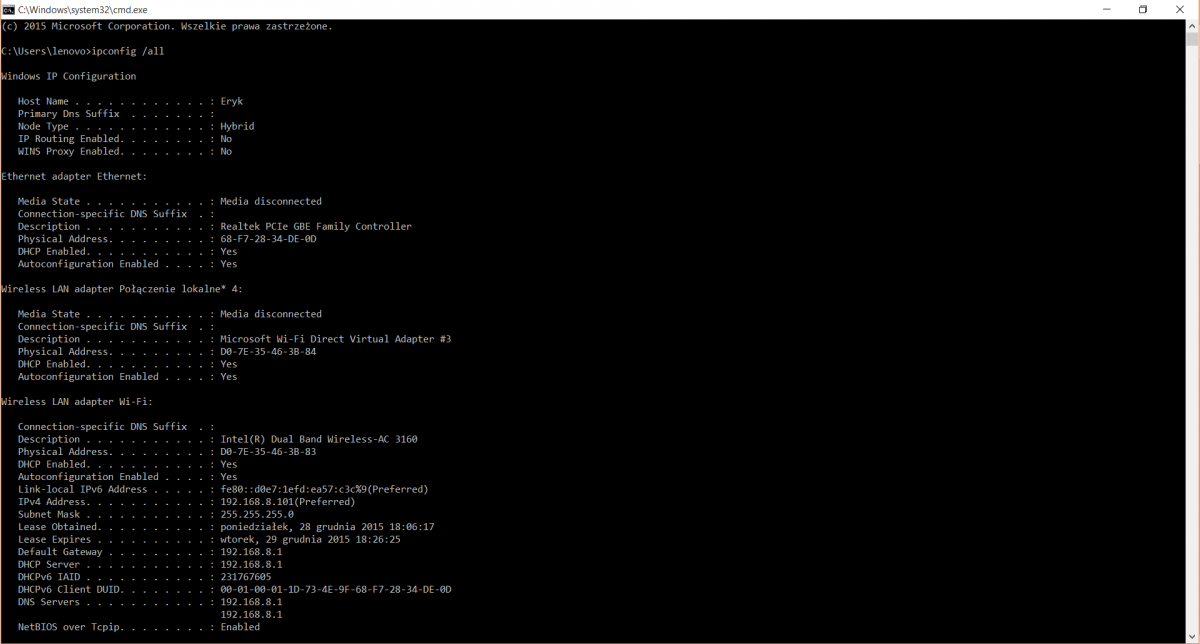Click 'Intel(R) Dual Band Wireless-AC 3160' text
1200x644 pixels.
pyautogui.click(x=319, y=439)
